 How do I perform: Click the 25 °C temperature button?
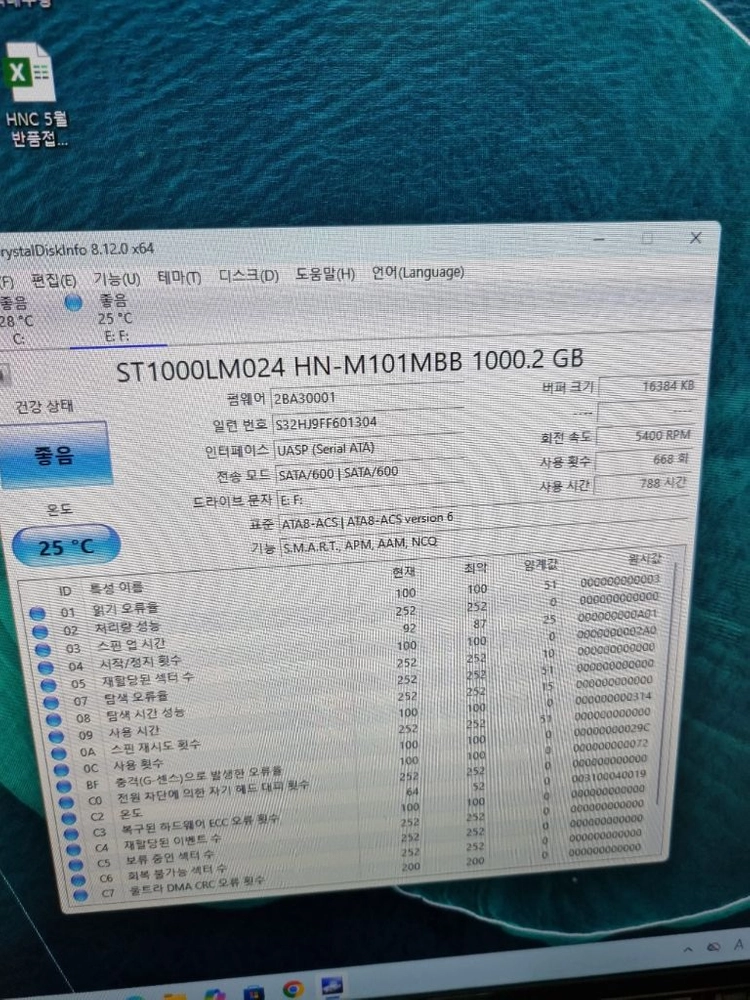point(66,546)
